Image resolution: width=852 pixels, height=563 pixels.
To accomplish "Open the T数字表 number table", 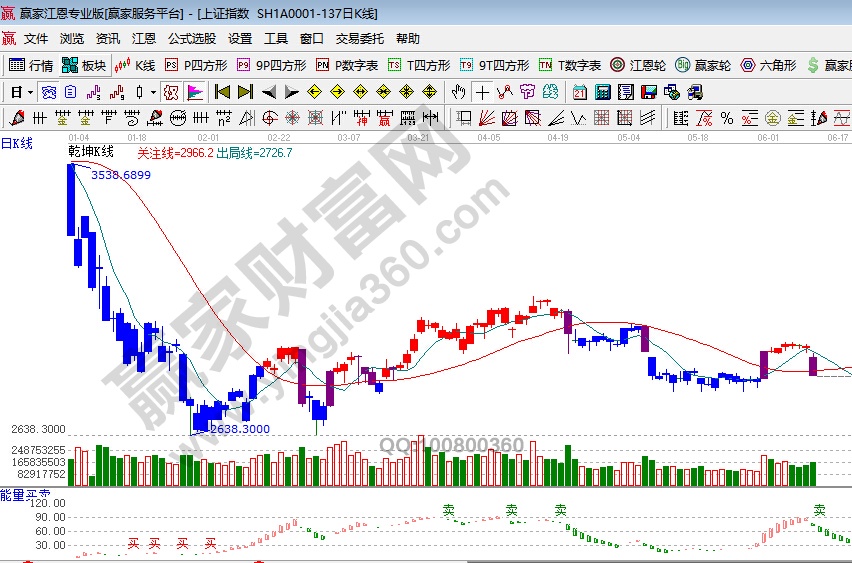I will click(x=570, y=65).
